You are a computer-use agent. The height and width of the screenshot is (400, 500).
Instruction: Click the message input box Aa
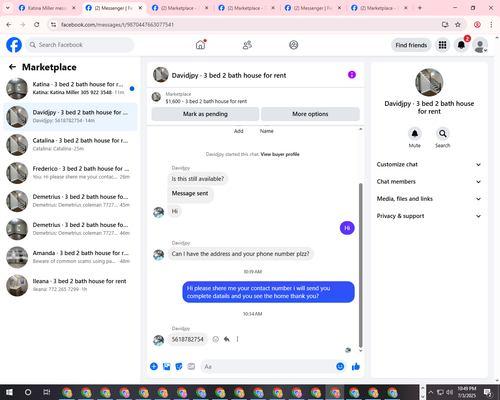(x=267, y=367)
